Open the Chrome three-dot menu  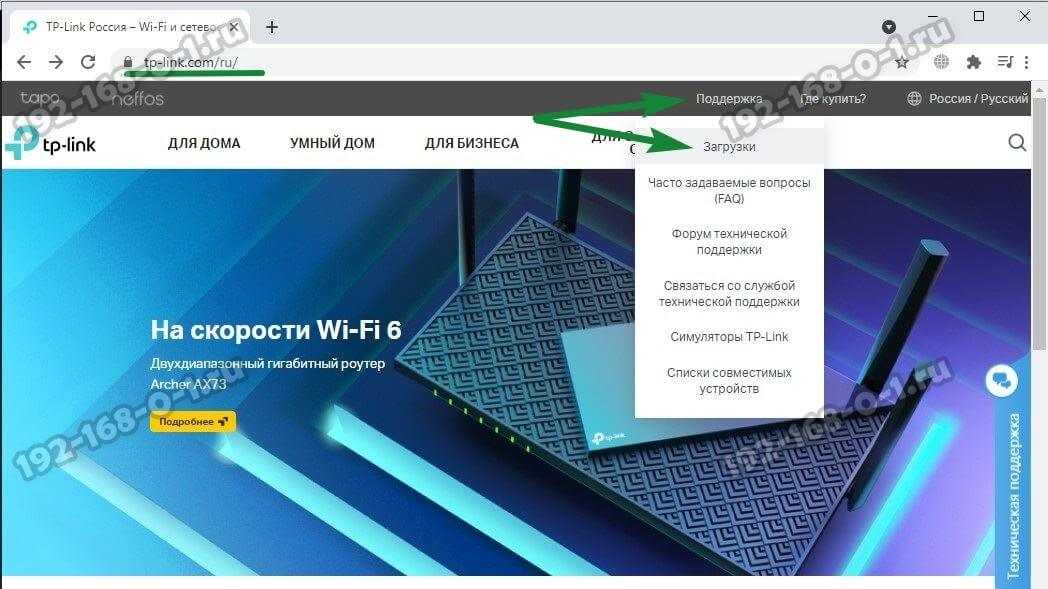(x=1027, y=62)
